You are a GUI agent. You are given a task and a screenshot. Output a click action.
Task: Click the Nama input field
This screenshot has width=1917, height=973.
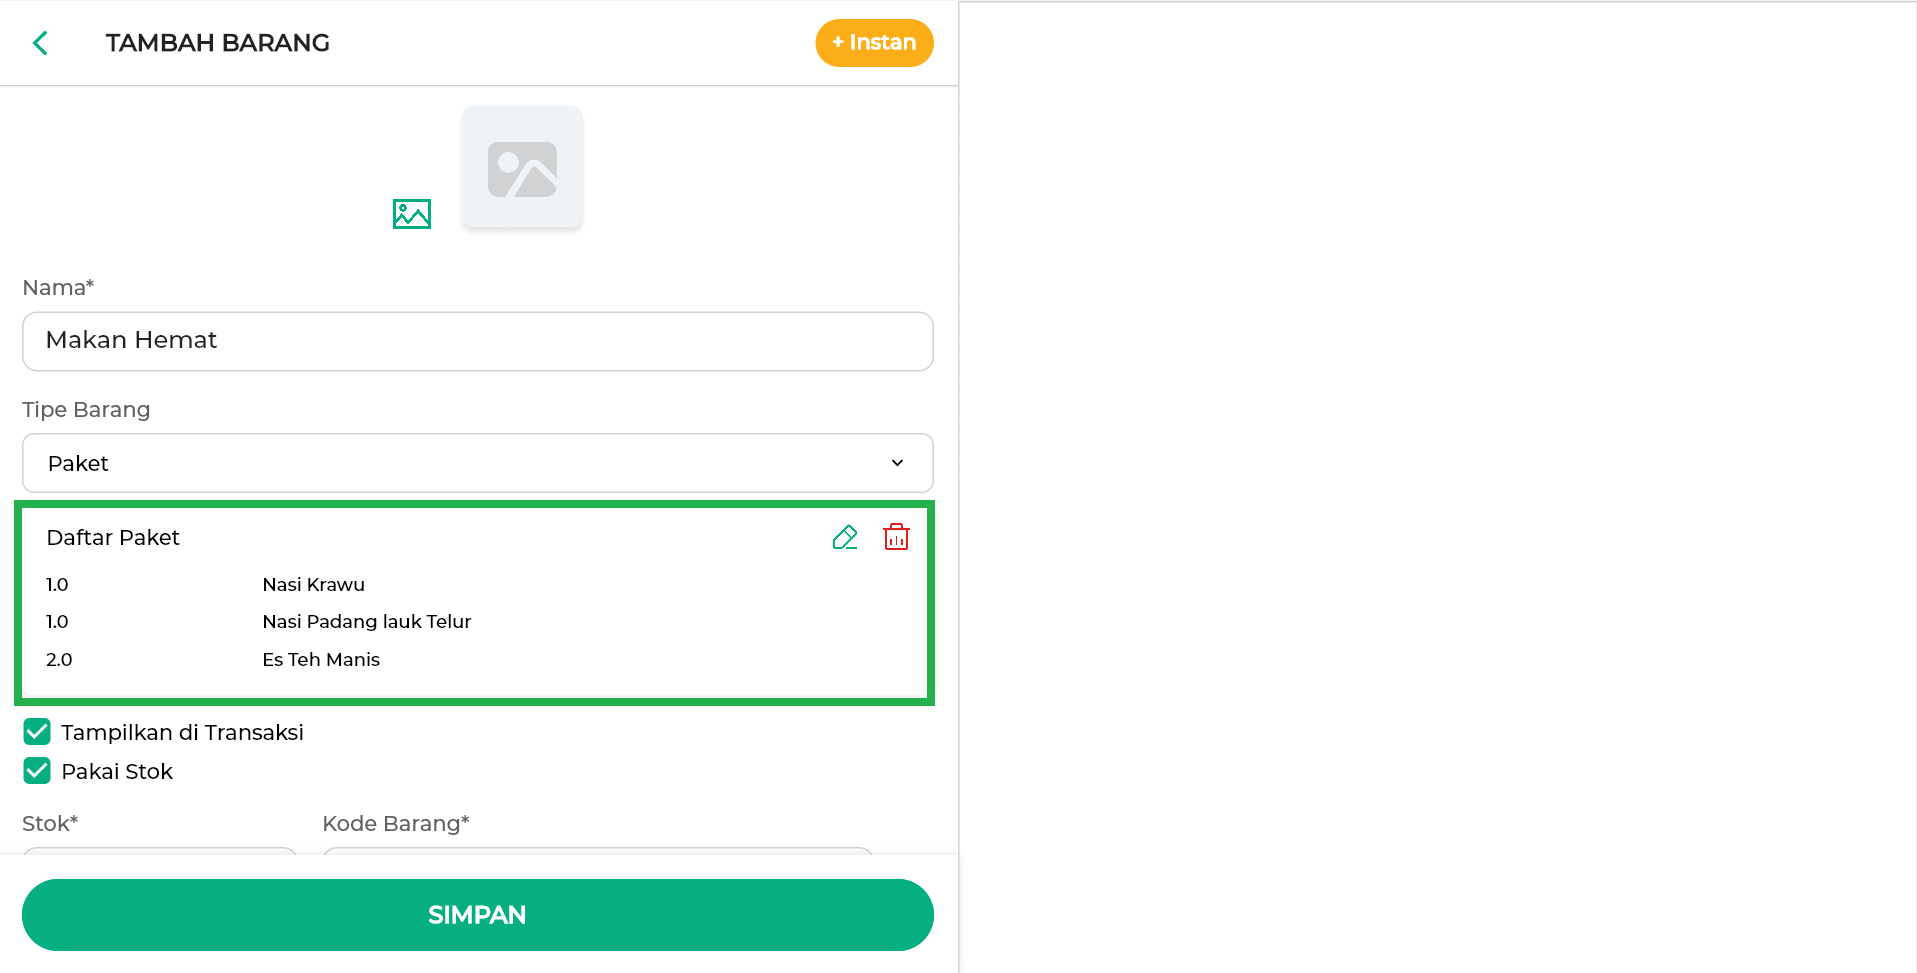click(x=477, y=341)
